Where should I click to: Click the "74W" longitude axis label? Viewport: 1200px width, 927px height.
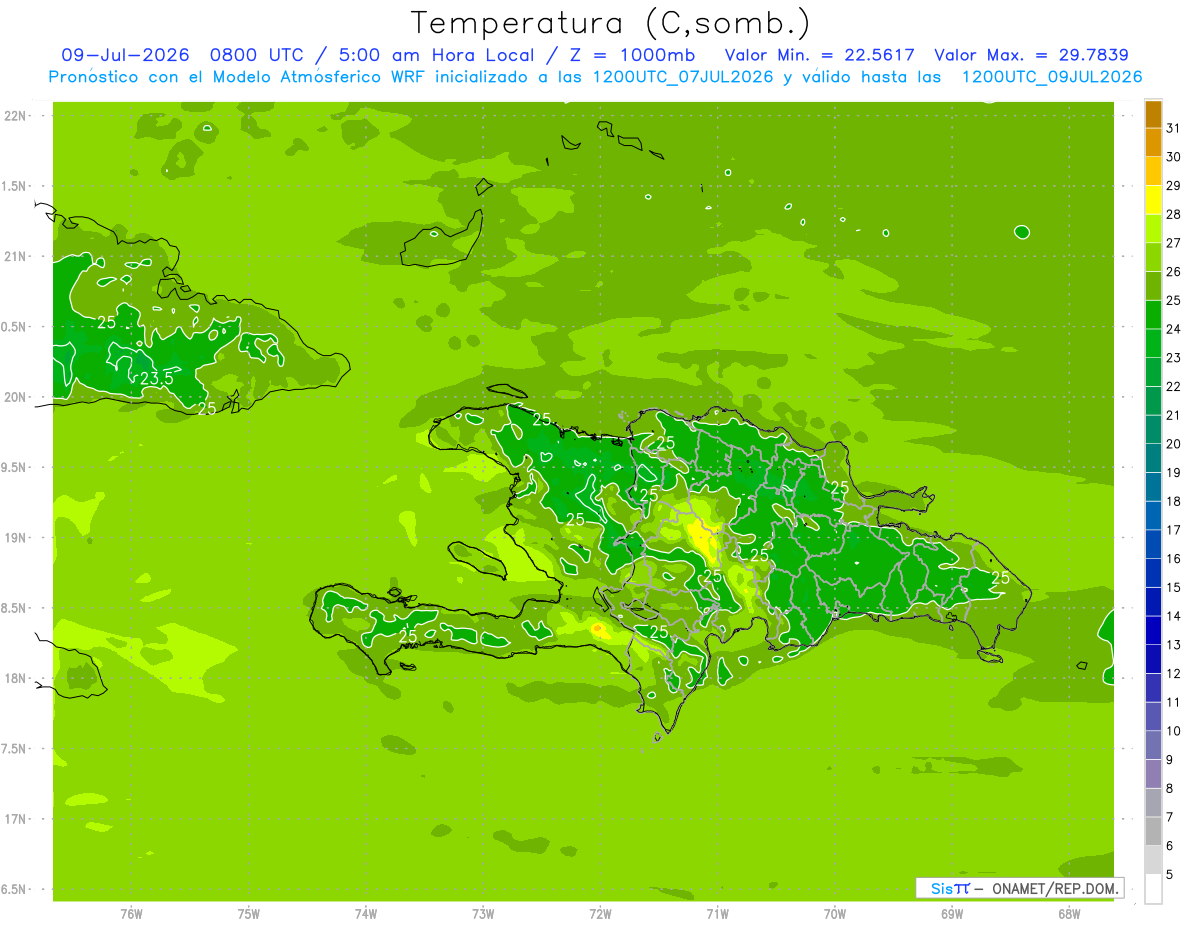click(x=365, y=914)
